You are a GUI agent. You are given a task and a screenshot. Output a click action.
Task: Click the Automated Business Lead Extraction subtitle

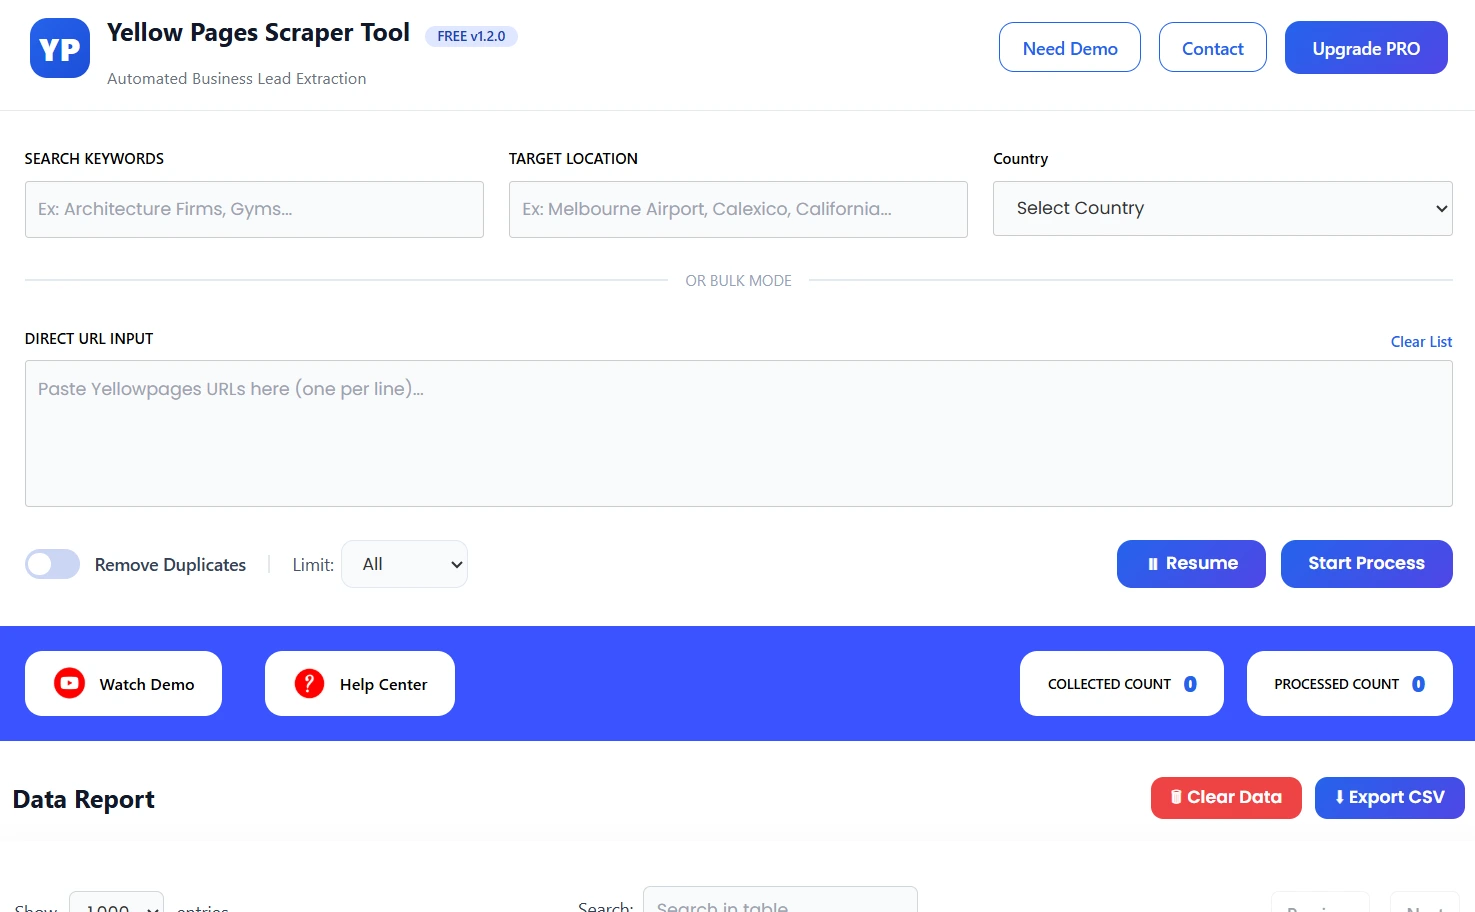click(x=237, y=79)
